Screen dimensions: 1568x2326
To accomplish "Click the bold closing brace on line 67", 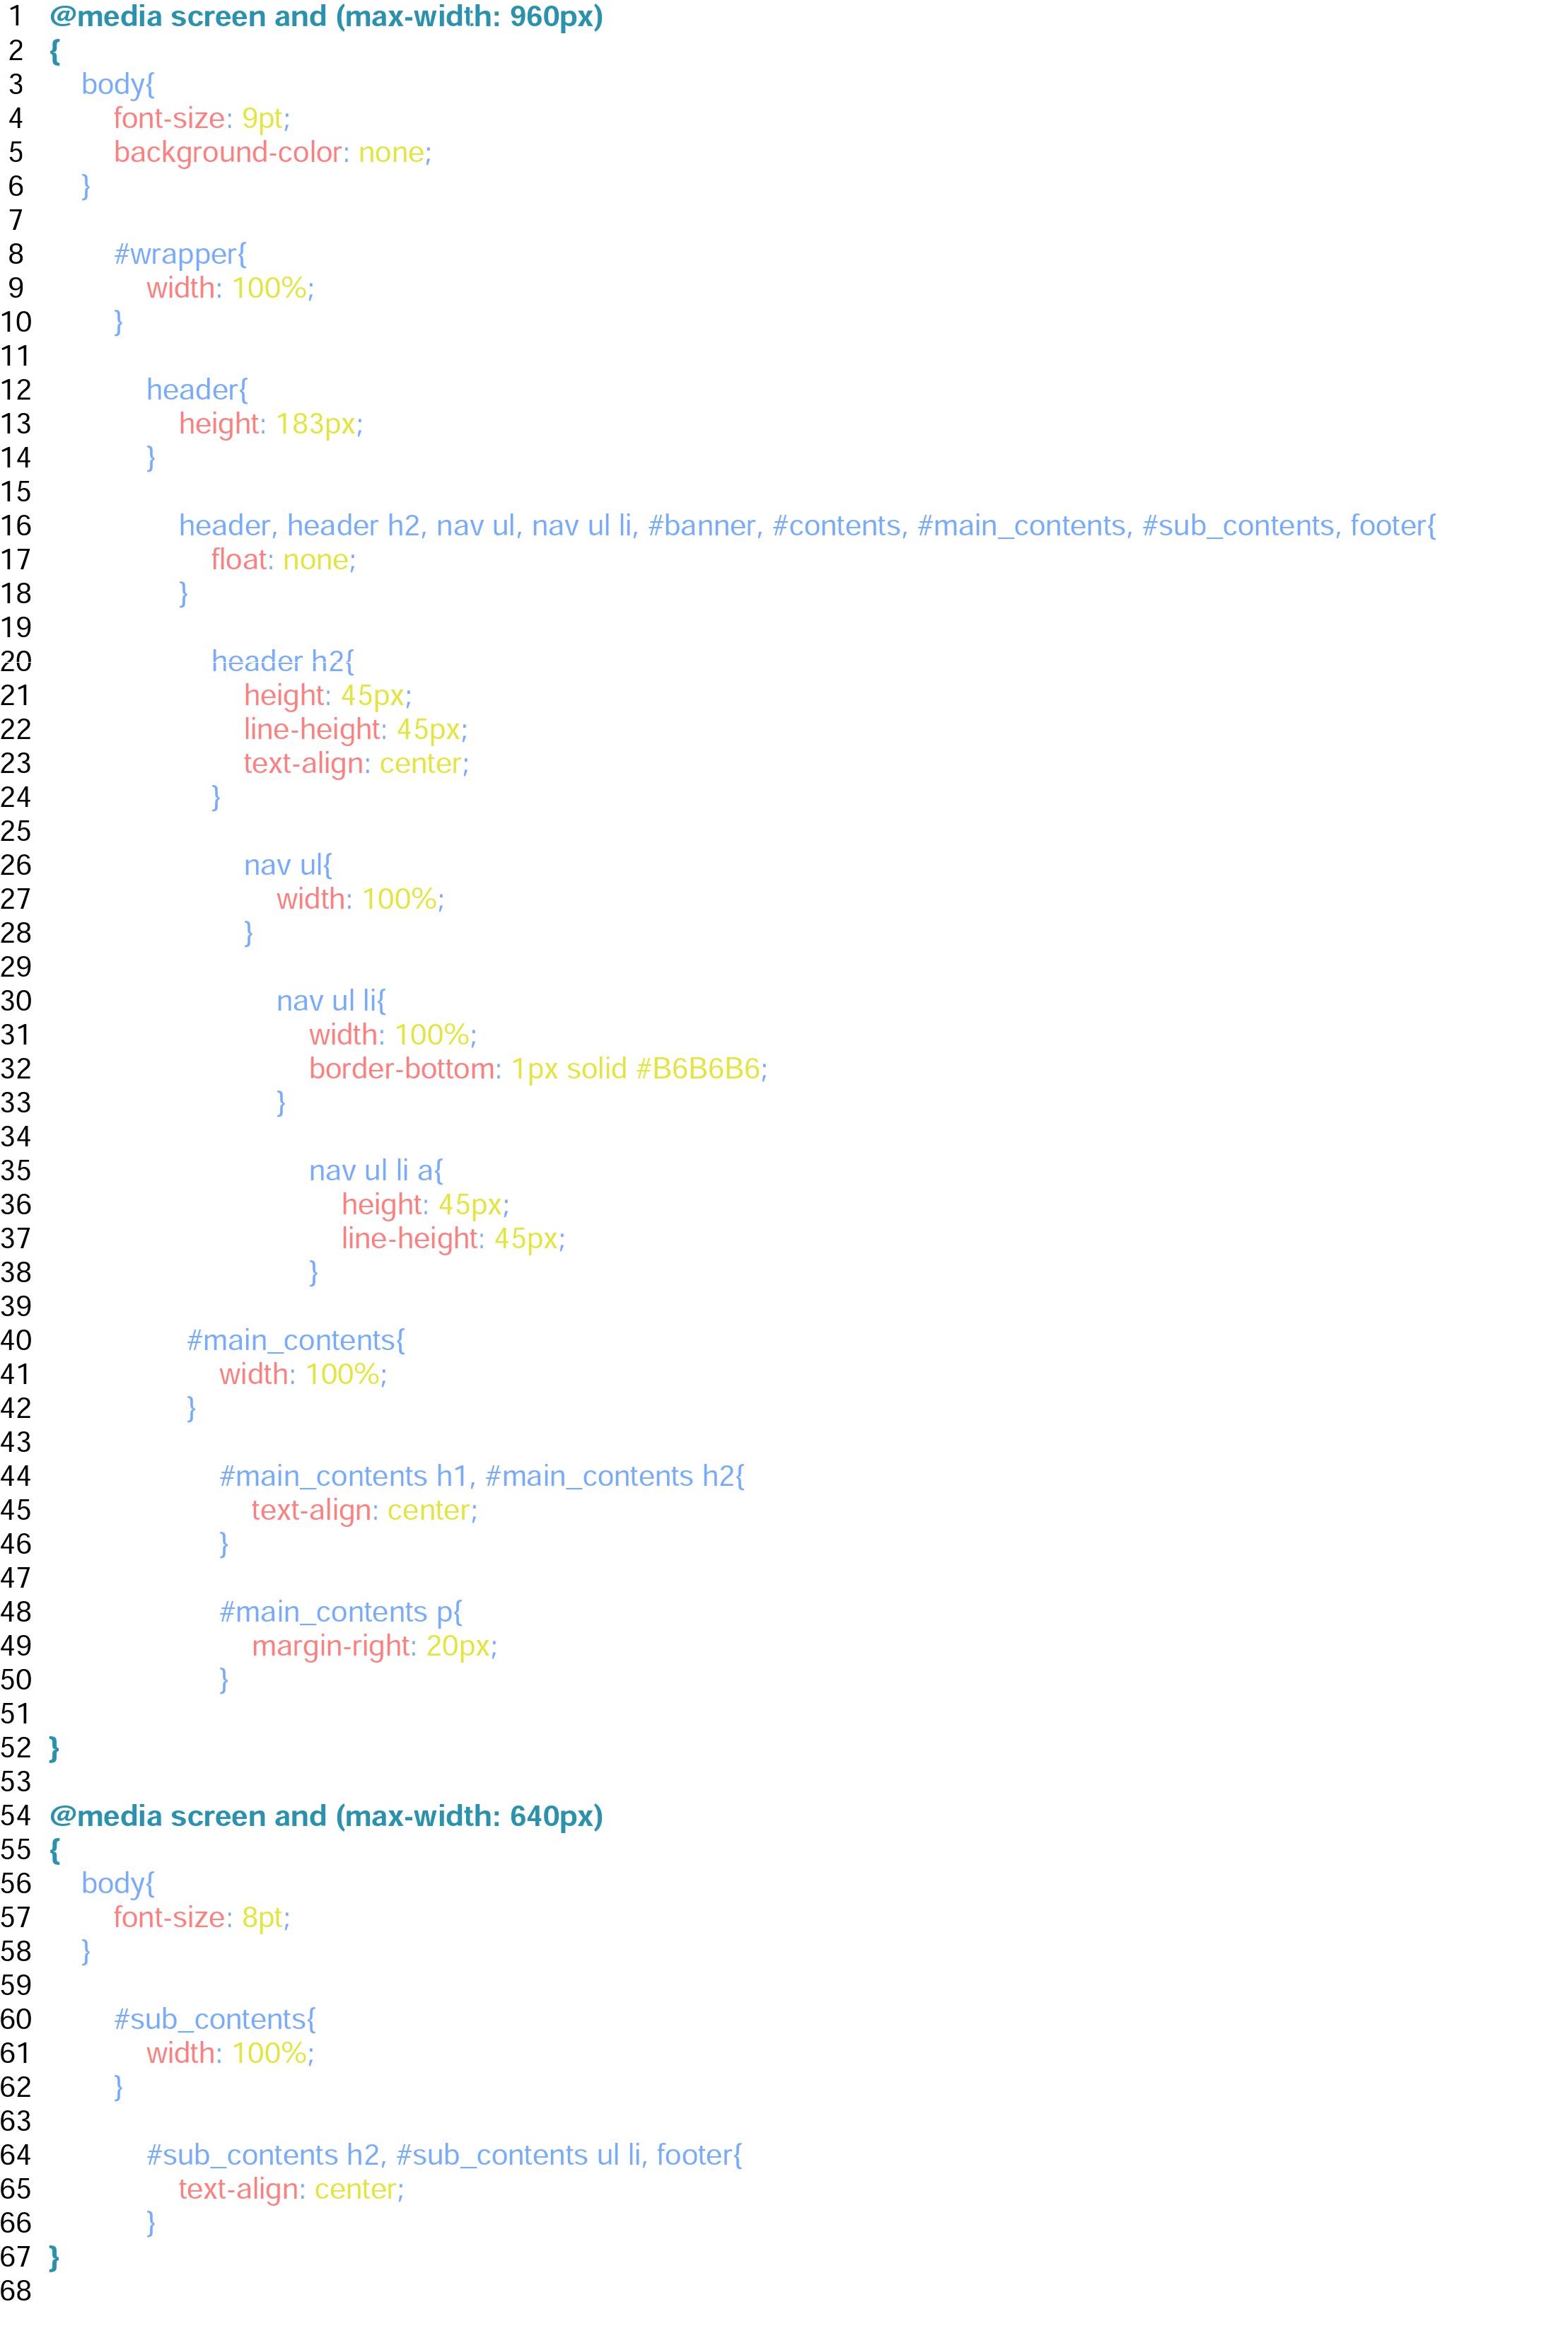I will (55, 2258).
